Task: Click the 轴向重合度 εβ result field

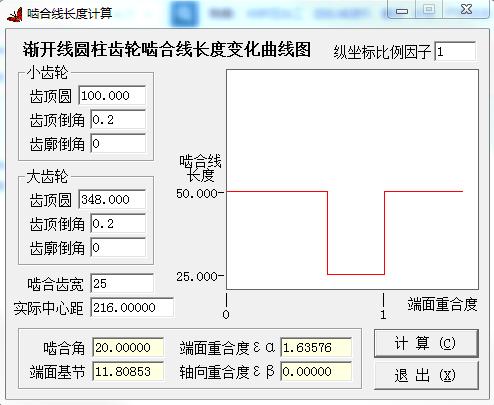Action: pos(316,371)
